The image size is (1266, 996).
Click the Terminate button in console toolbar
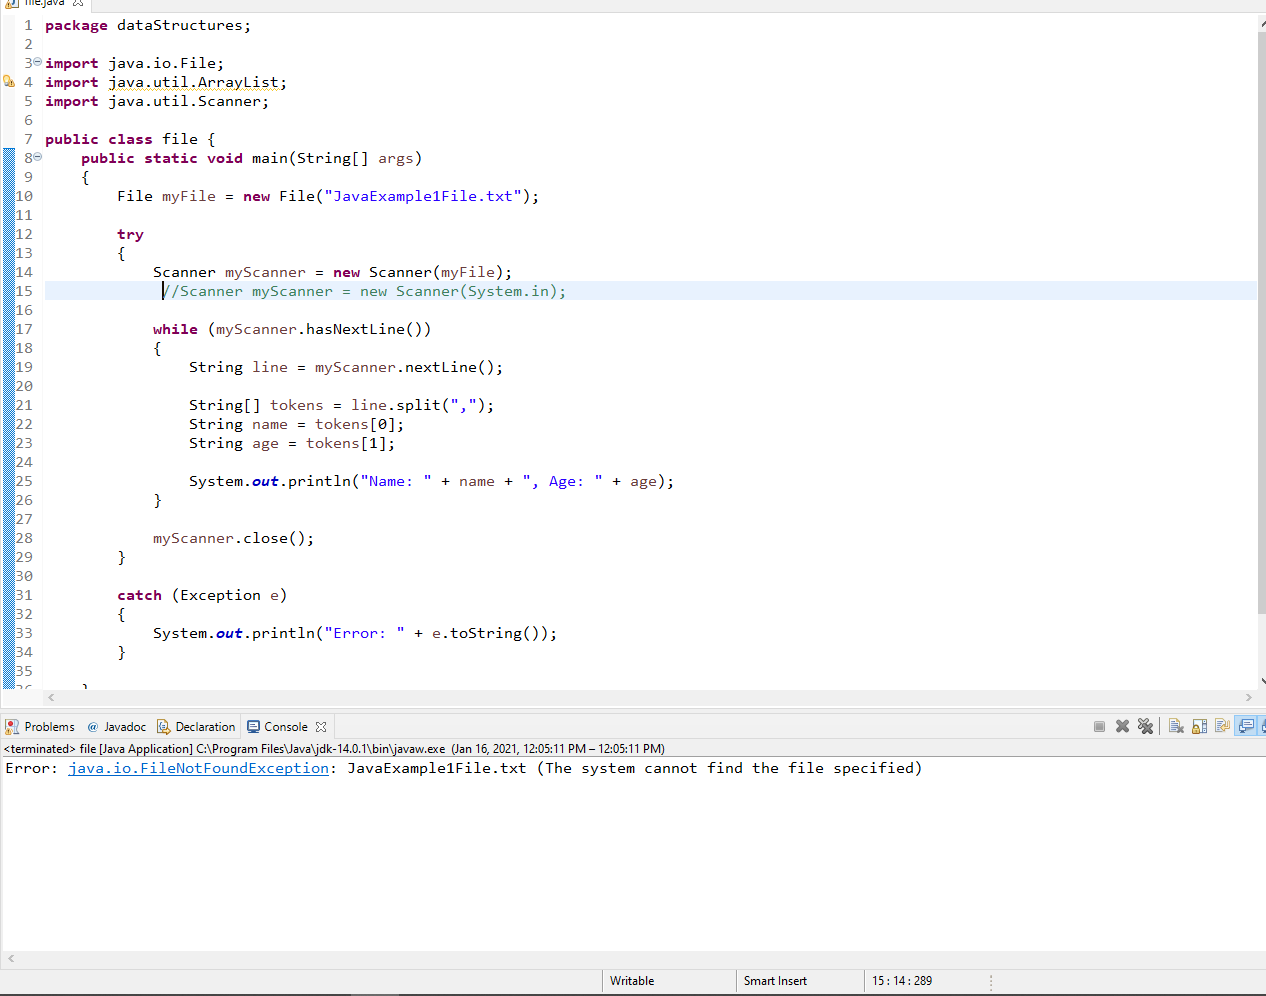1099,727
